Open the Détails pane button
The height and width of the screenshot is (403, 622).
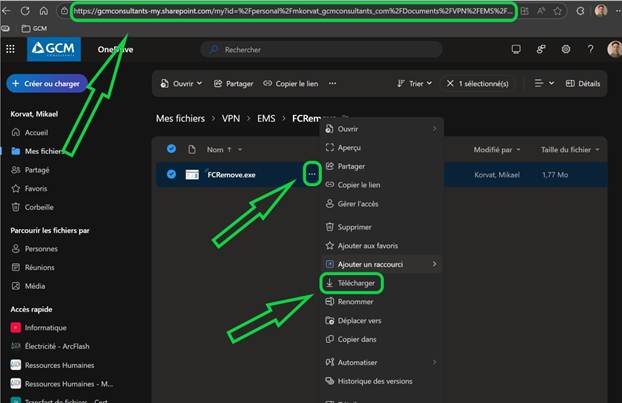pyautogui.click(x=583, y=83)
